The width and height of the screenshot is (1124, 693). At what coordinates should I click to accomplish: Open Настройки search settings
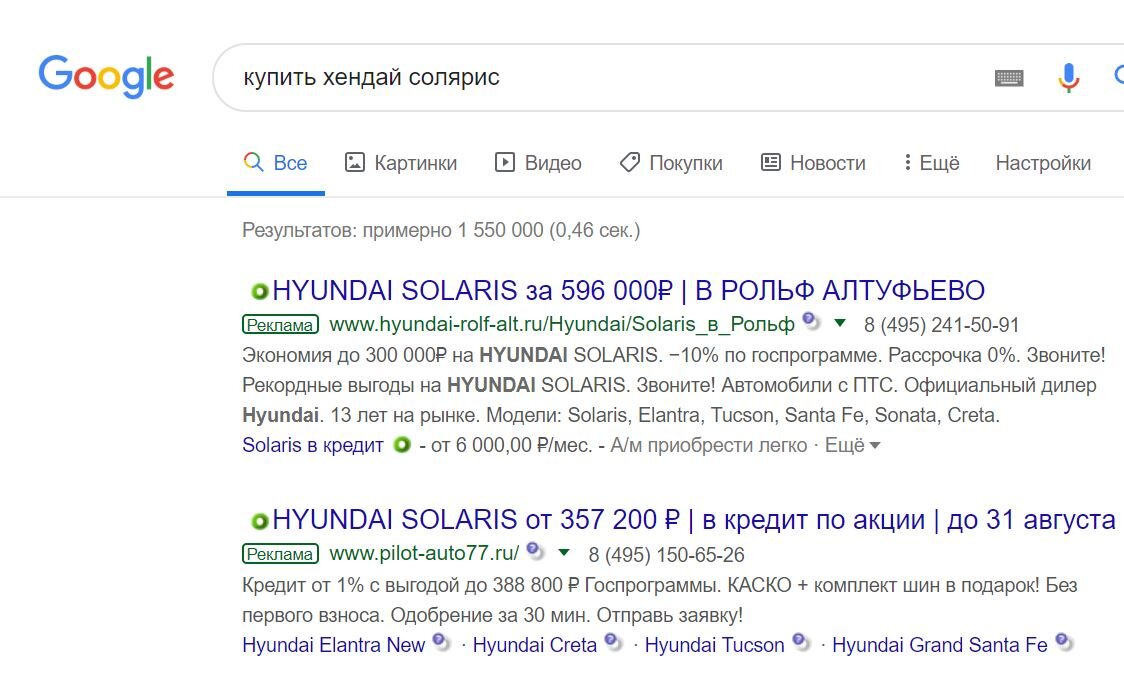[x=1043, y=163]
